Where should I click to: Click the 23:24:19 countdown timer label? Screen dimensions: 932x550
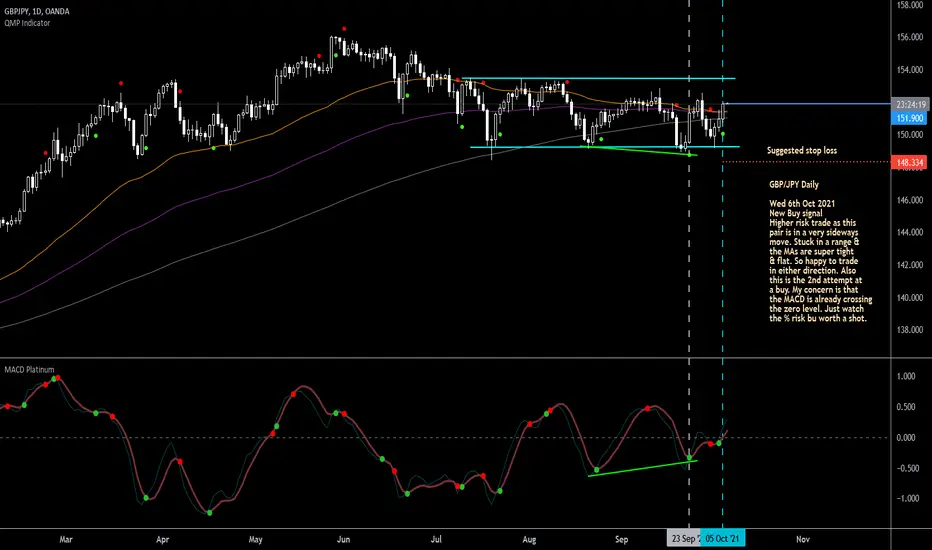pos(909,105)
